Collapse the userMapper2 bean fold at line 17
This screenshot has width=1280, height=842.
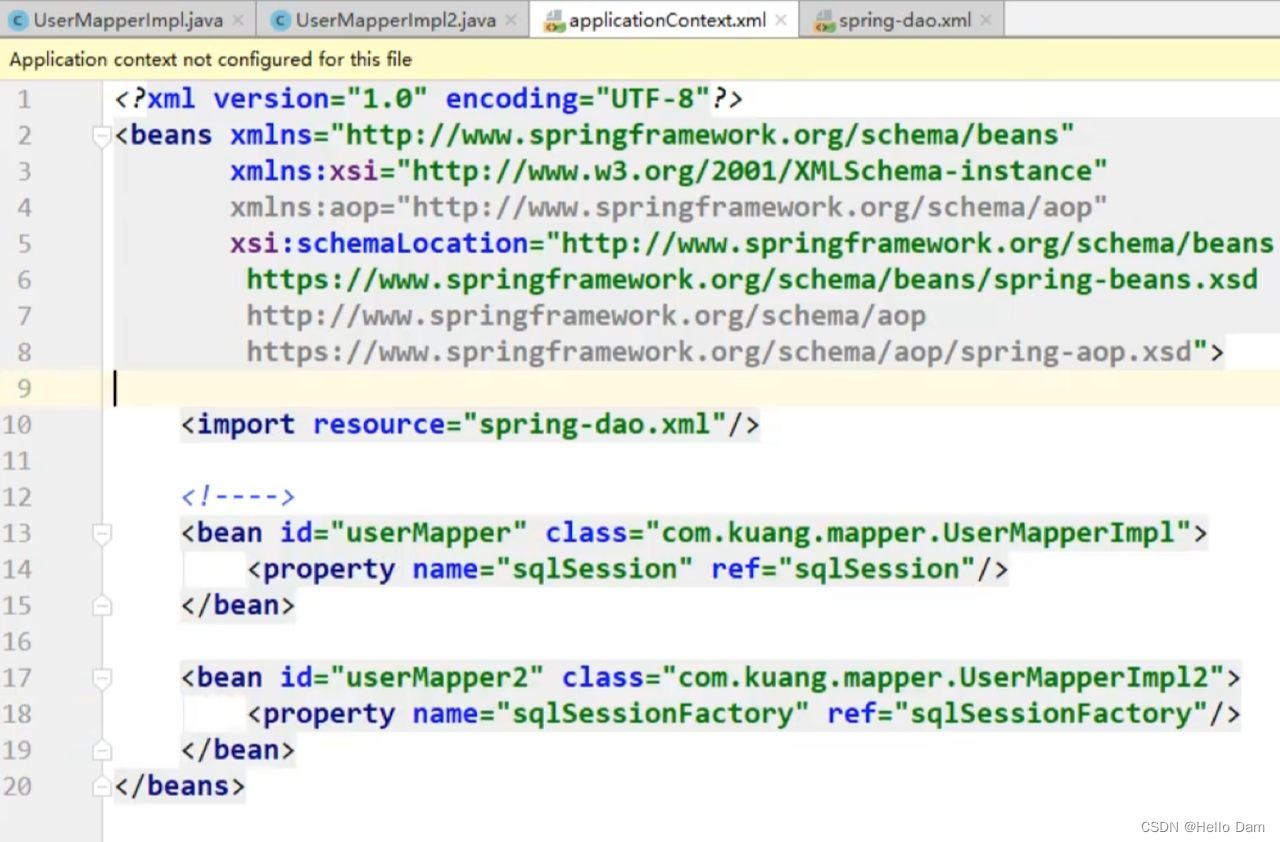102,678
